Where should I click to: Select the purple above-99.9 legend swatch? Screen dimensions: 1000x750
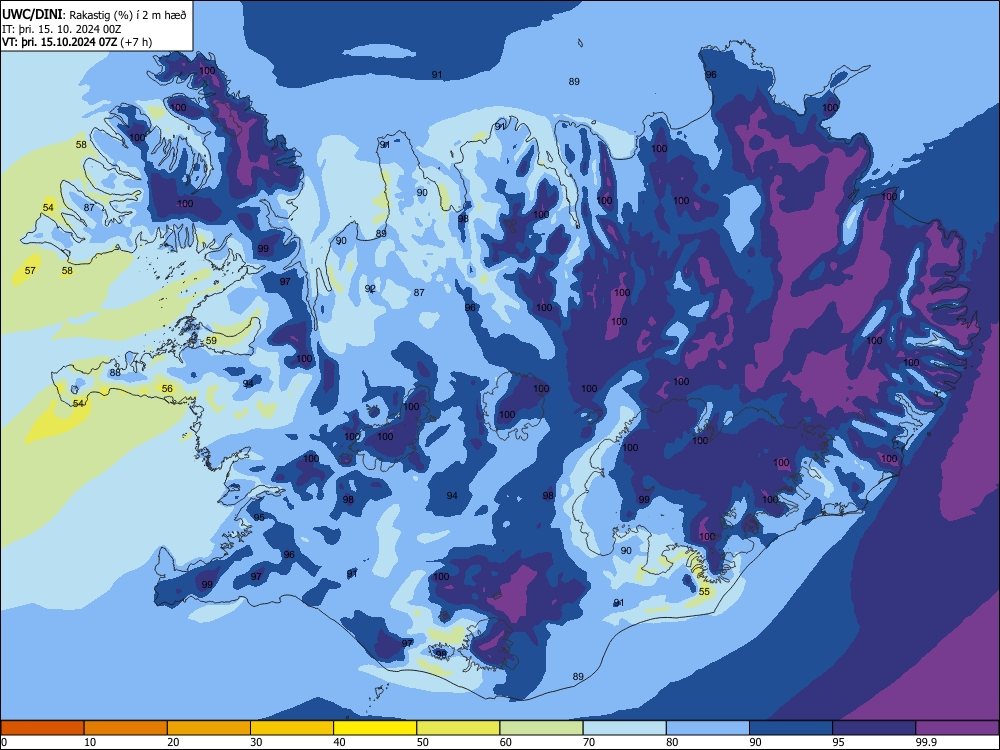pyautogui.click(x=957, y=728)
